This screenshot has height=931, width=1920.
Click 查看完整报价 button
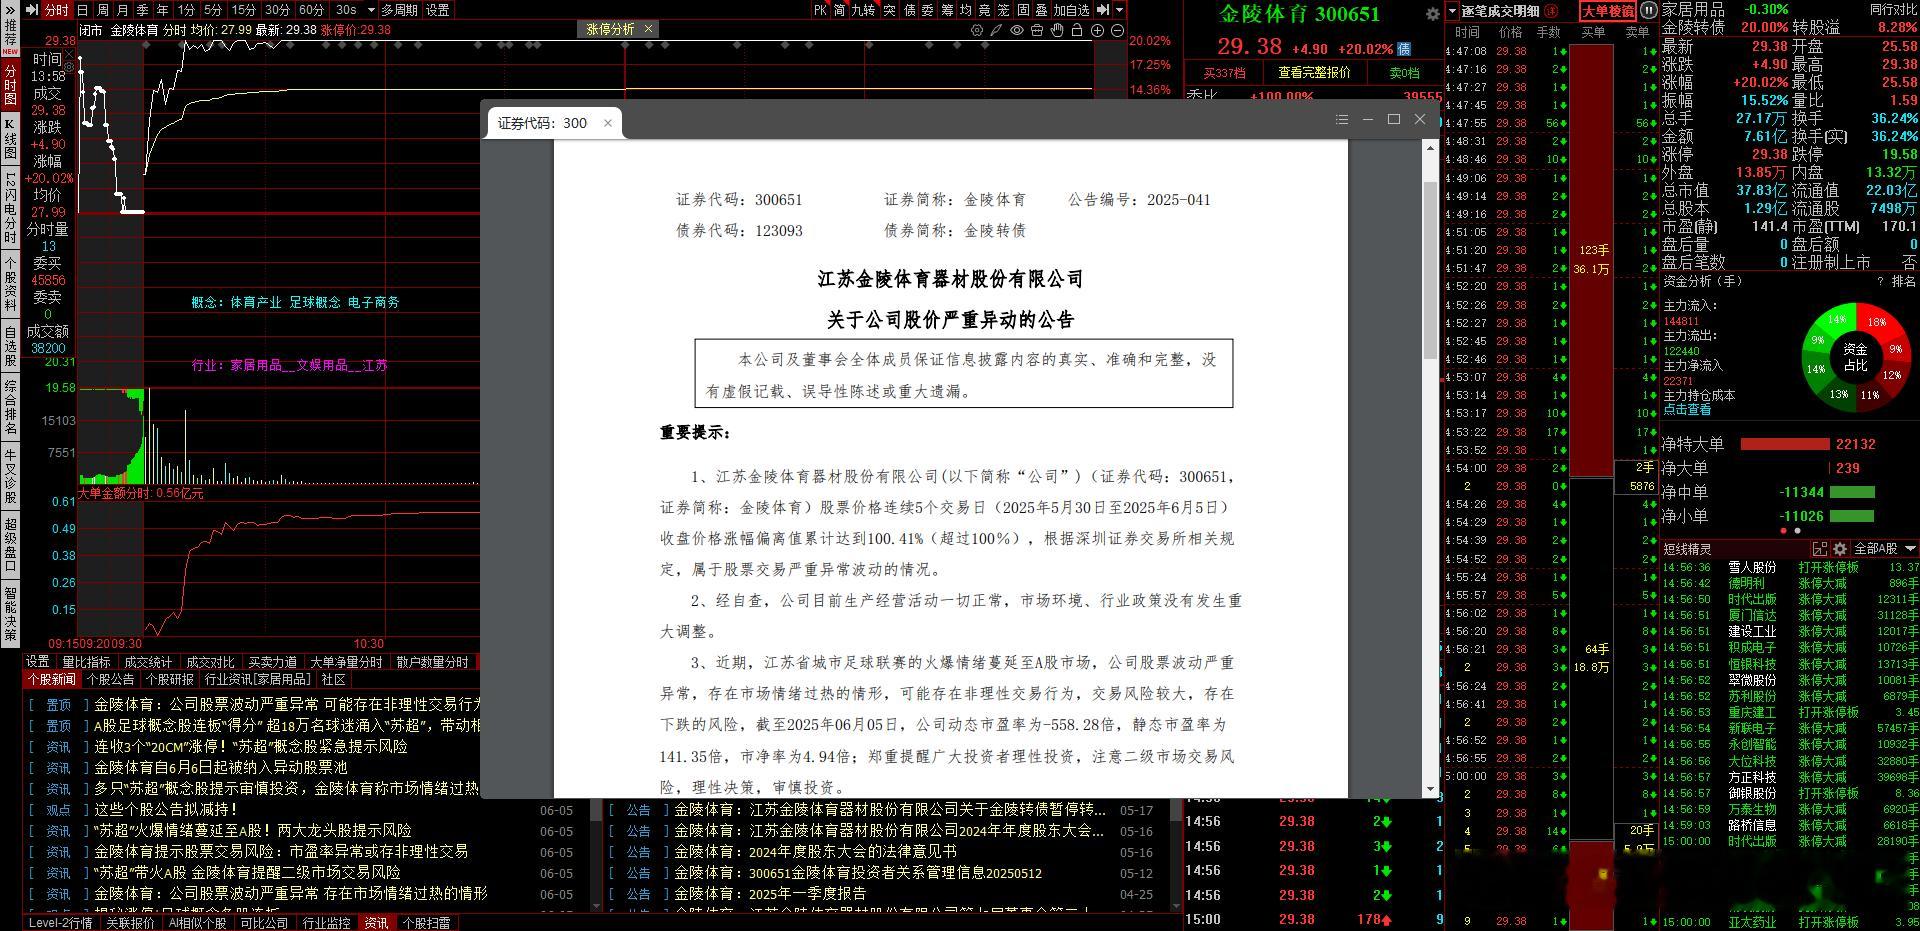point(1314,73)
